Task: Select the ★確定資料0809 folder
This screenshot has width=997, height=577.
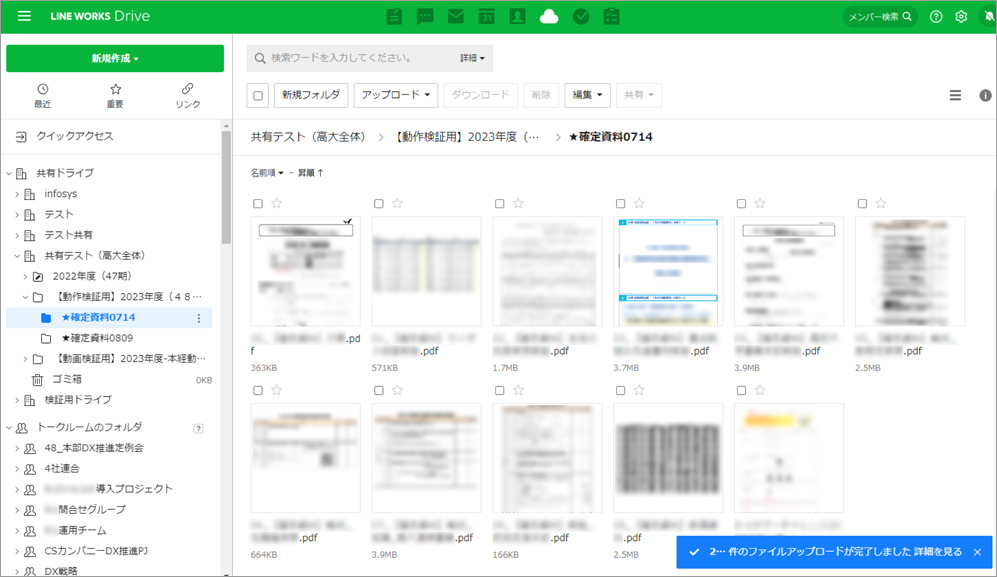Action: [x=101, y=338]
